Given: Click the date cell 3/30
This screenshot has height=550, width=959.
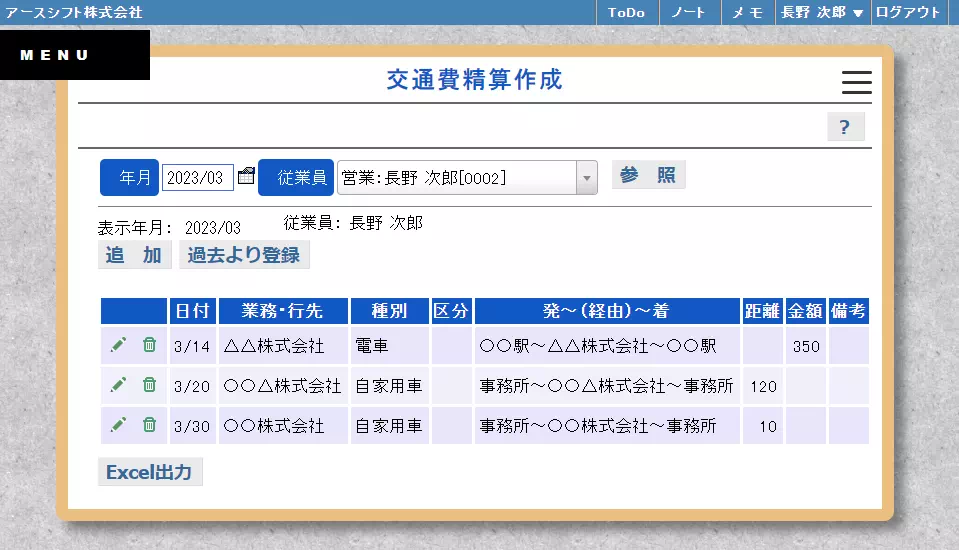Looking at the screenshot, I should click(193, 426).
